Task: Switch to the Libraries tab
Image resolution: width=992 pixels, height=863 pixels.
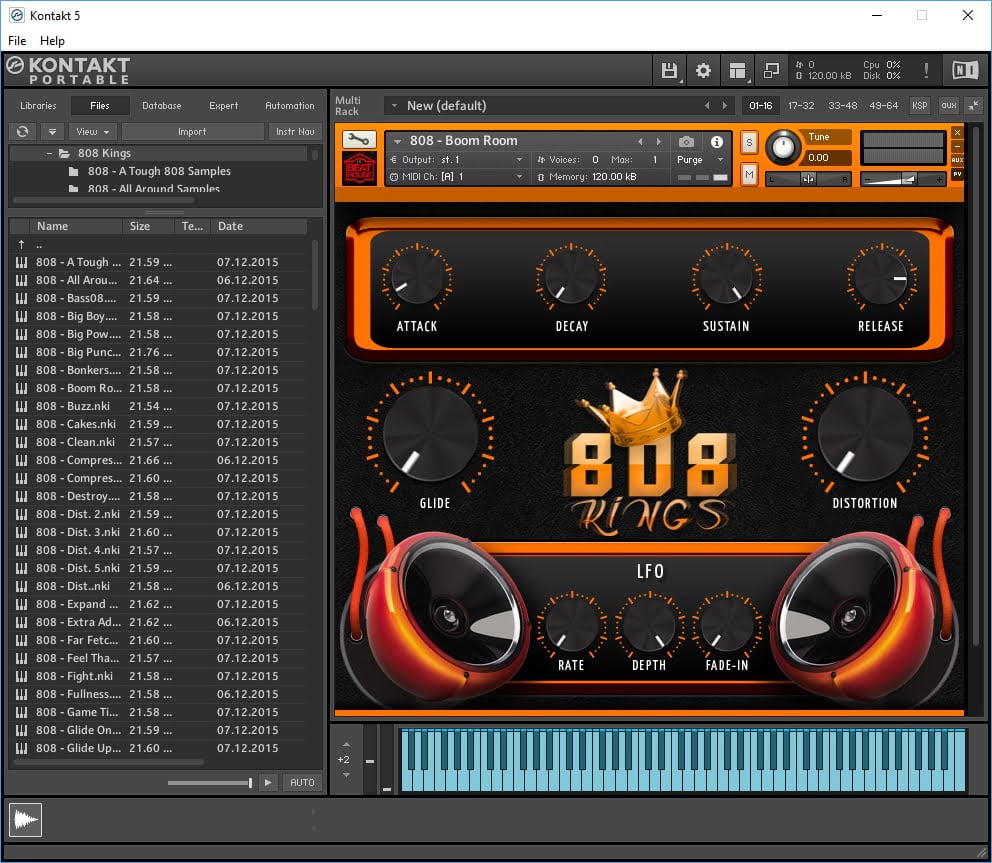Action: pos(38,106)
